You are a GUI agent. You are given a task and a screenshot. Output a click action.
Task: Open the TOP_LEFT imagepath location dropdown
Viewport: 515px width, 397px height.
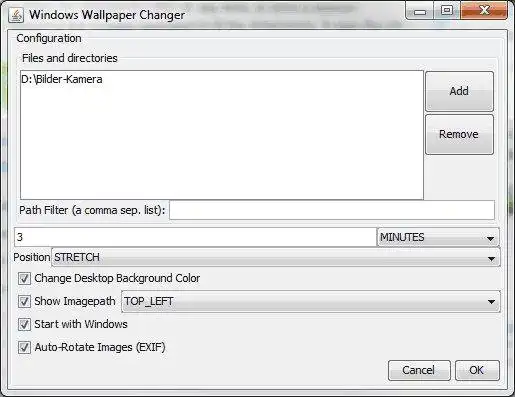pos(311,301)
